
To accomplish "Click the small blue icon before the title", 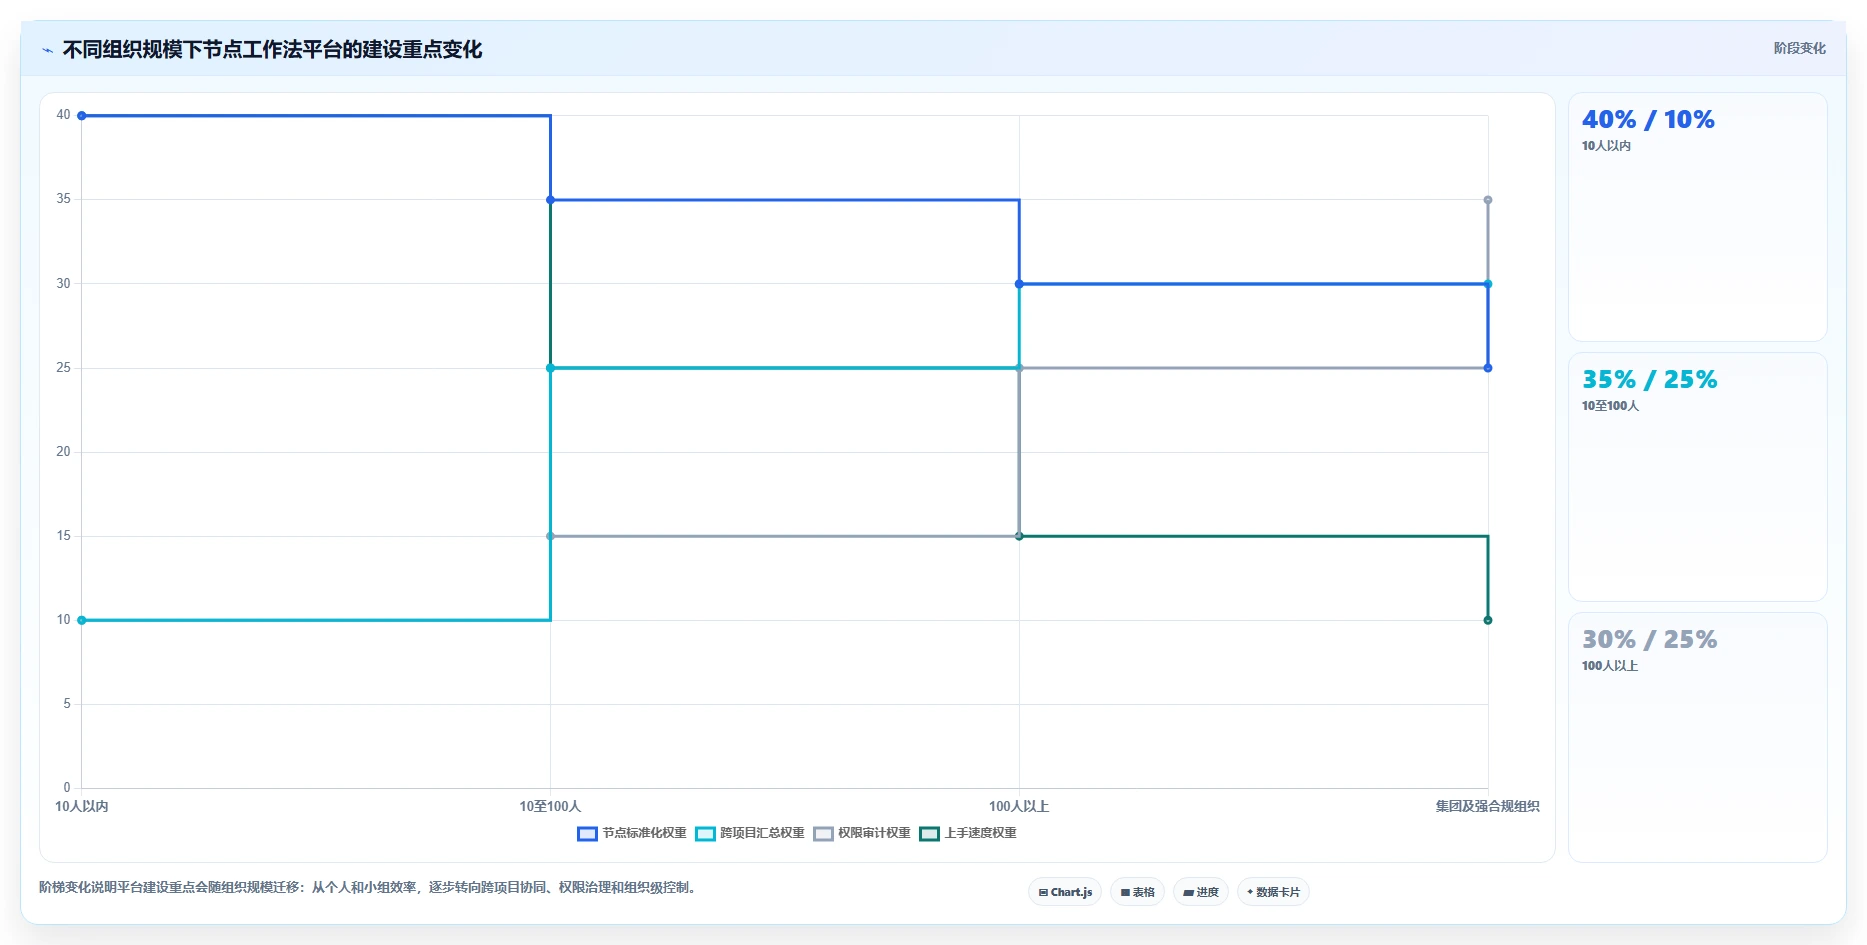I will [47, 50].
